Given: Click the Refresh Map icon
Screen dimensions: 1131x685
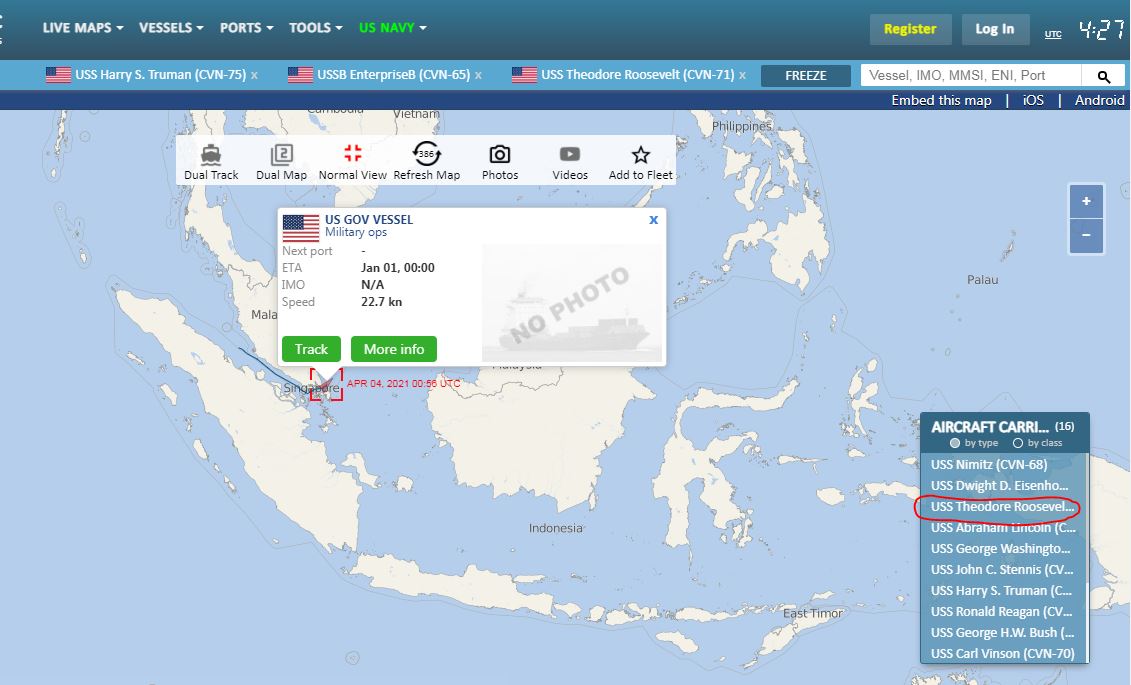Looking at the screenshot, I should 426,154.
